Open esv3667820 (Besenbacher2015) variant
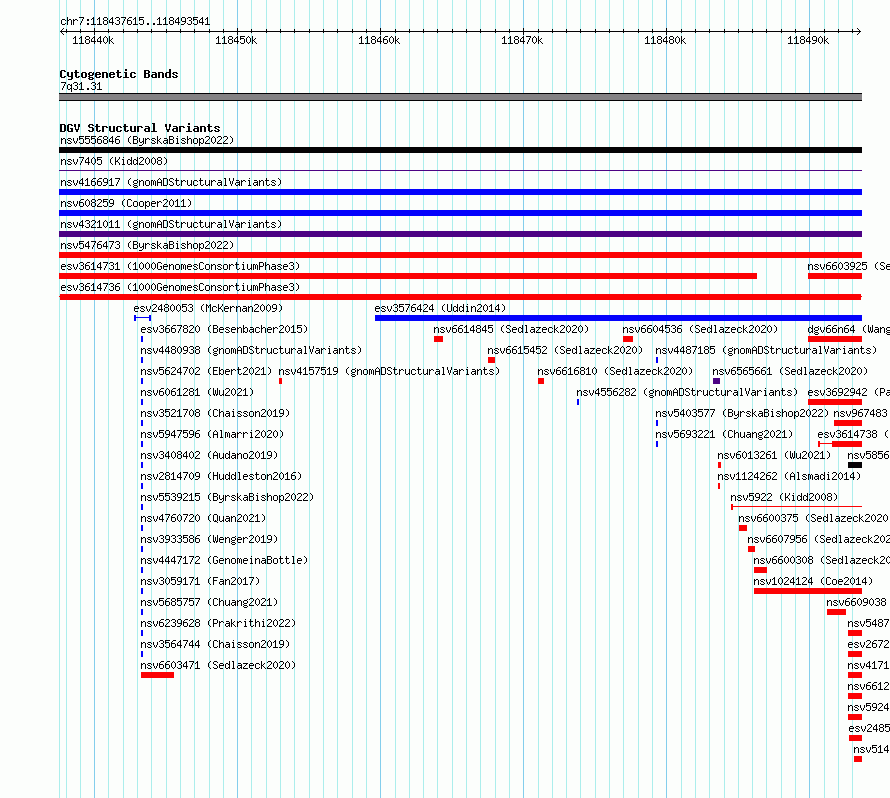This screenshot has width=890, height=798. [224, 329]
